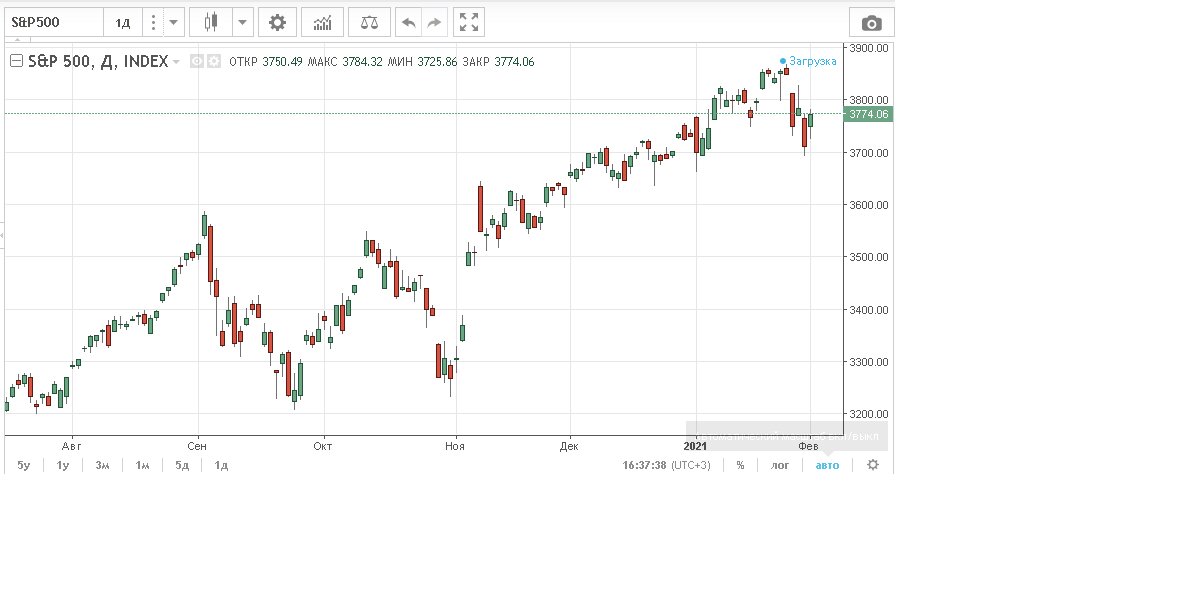The height and width of the screenshot is (592, 1196).
Task: Open chart properties gear icon
Action: (x=278, y=23)
